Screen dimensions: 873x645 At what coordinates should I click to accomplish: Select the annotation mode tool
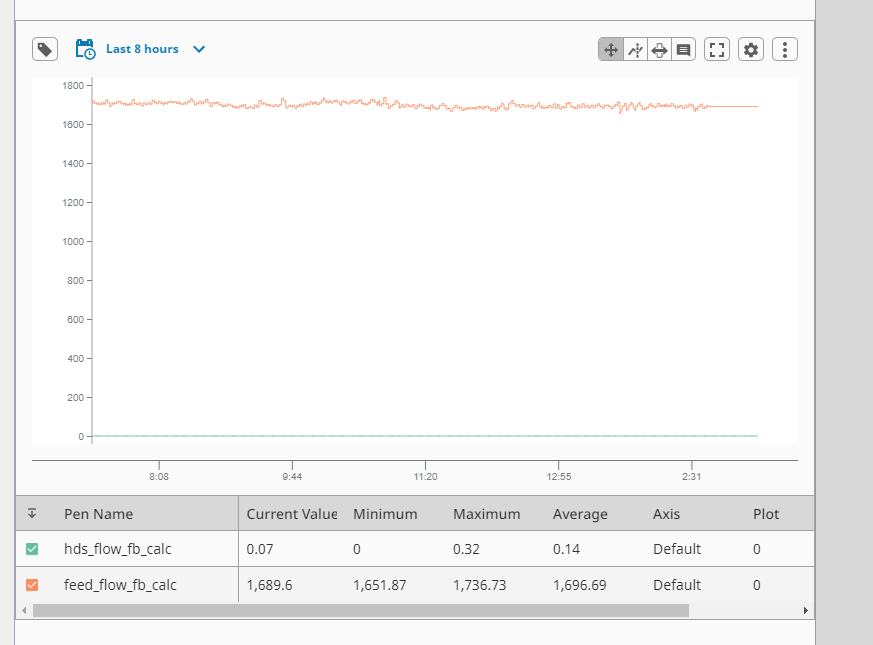click(x=683, y=50)
